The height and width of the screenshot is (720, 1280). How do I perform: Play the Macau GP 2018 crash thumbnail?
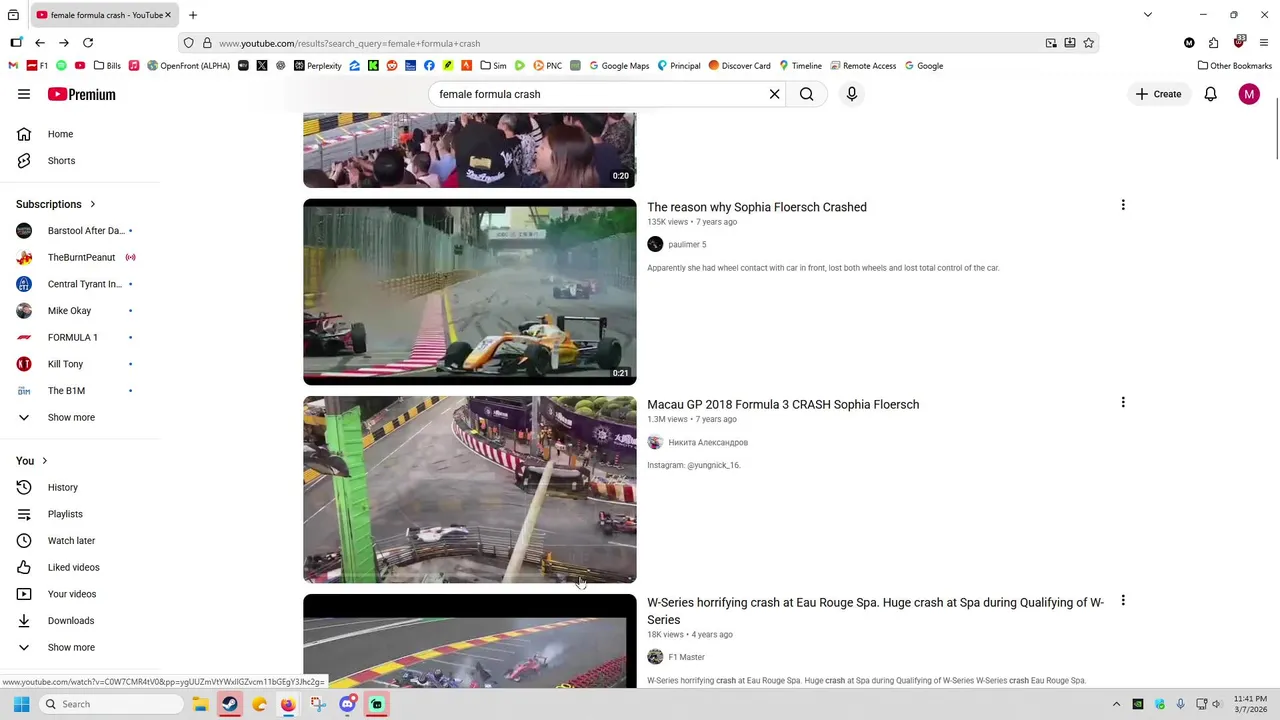(x=470, y=489)
